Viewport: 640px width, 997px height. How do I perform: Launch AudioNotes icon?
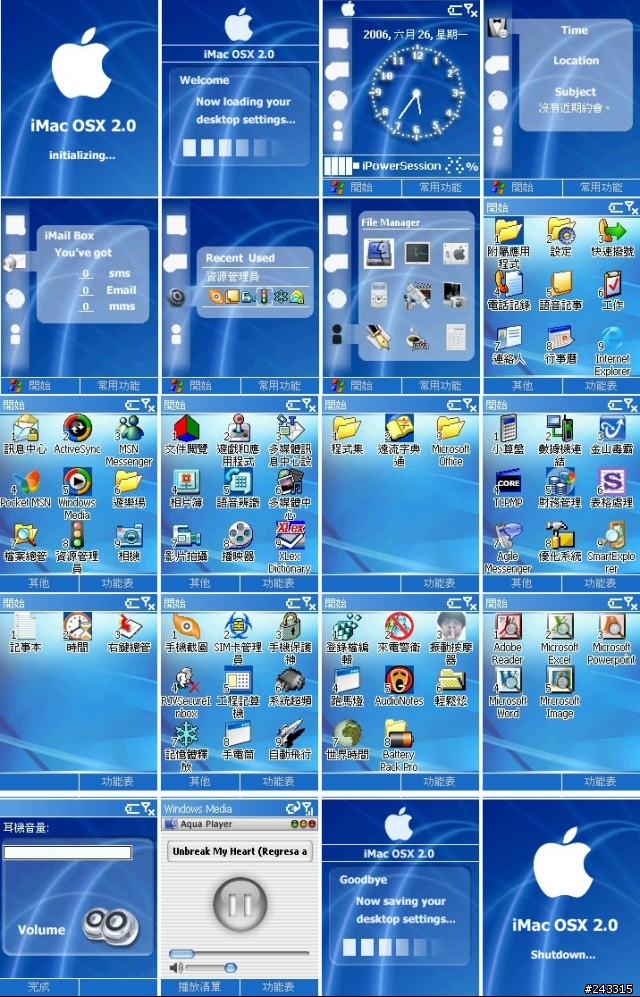399,681
